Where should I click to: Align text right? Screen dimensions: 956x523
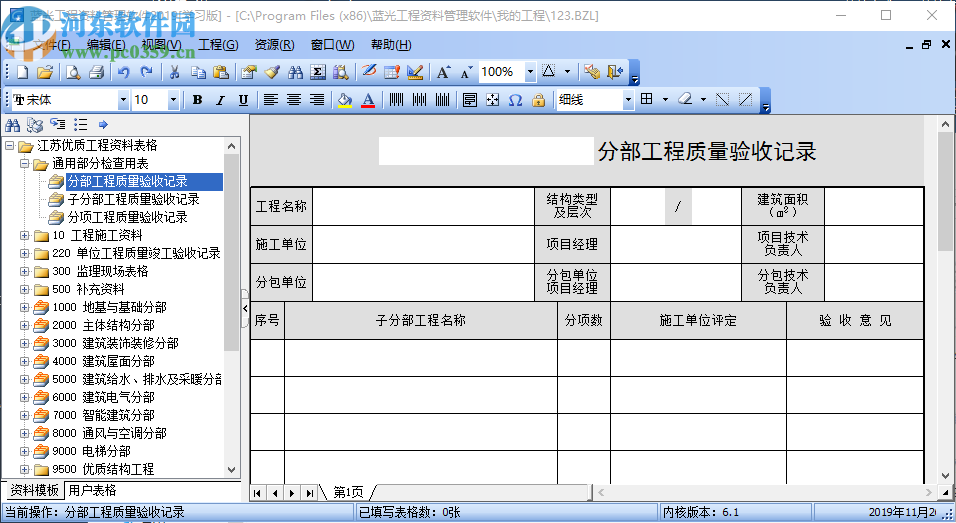pos(317,100)
